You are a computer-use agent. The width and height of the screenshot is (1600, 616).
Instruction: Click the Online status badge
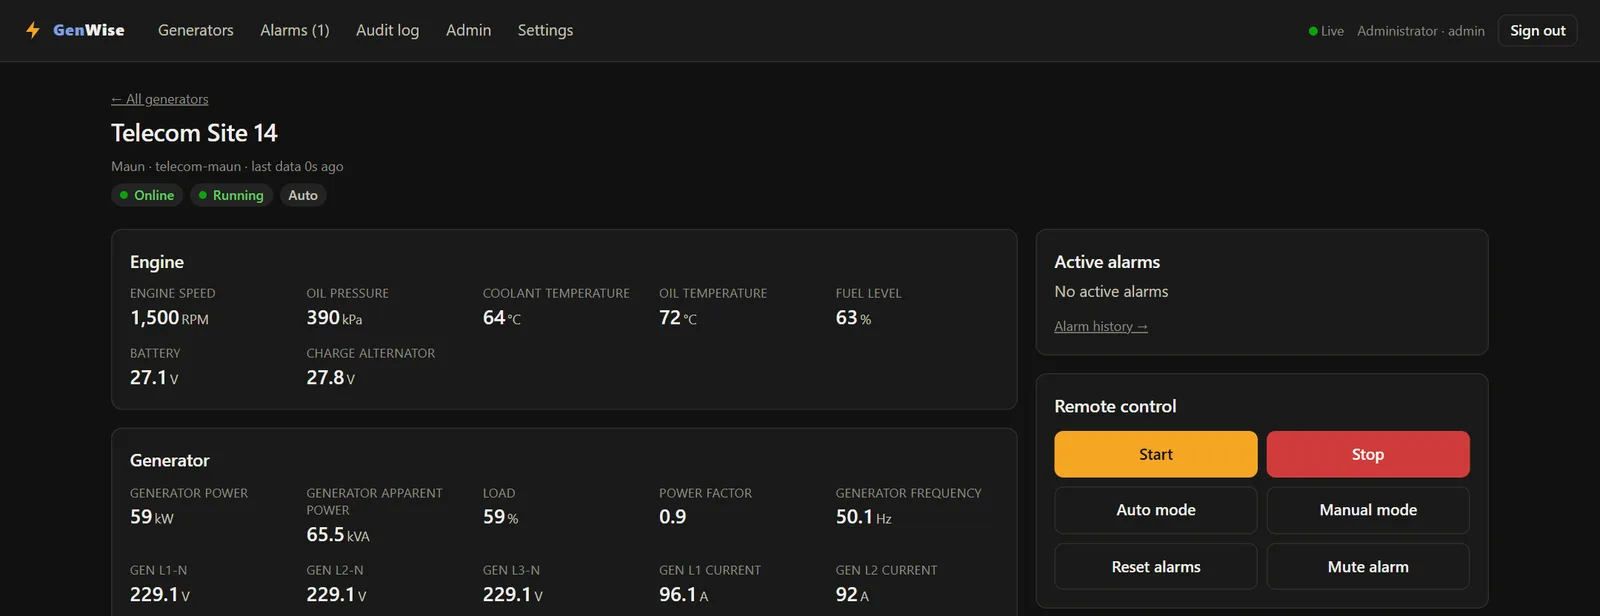(147, 195)
